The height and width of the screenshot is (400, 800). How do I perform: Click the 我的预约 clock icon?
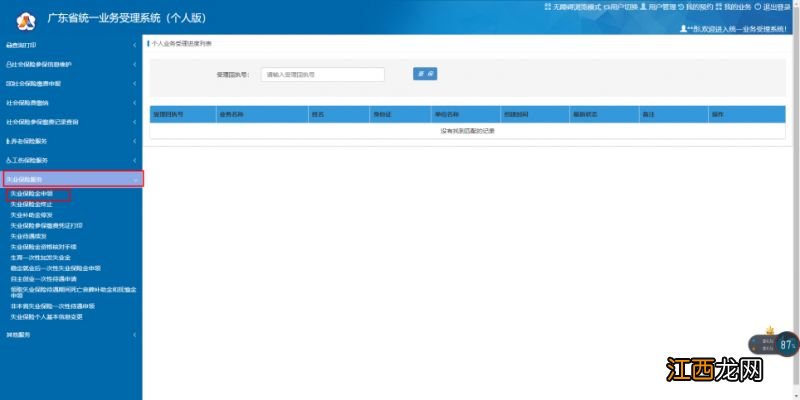(x=681, y=7)
